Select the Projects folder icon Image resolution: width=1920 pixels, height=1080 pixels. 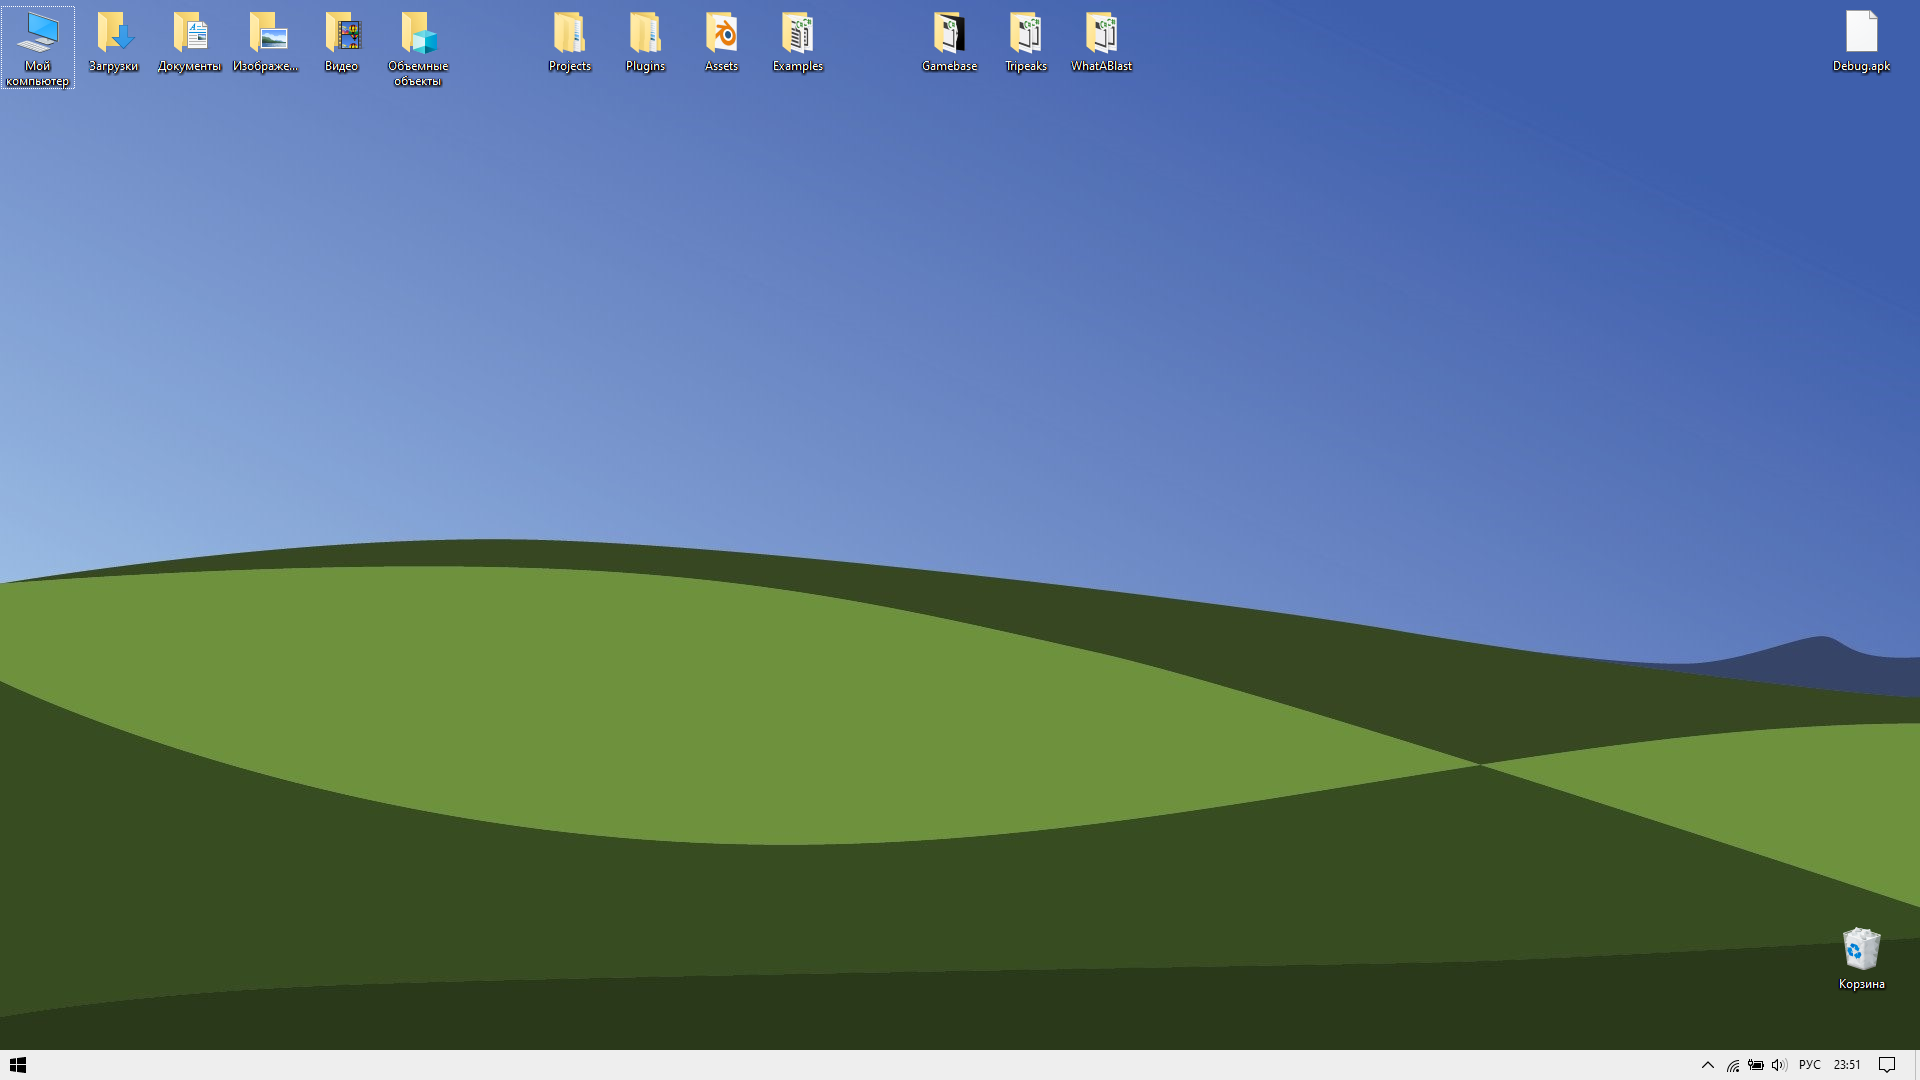570,42
